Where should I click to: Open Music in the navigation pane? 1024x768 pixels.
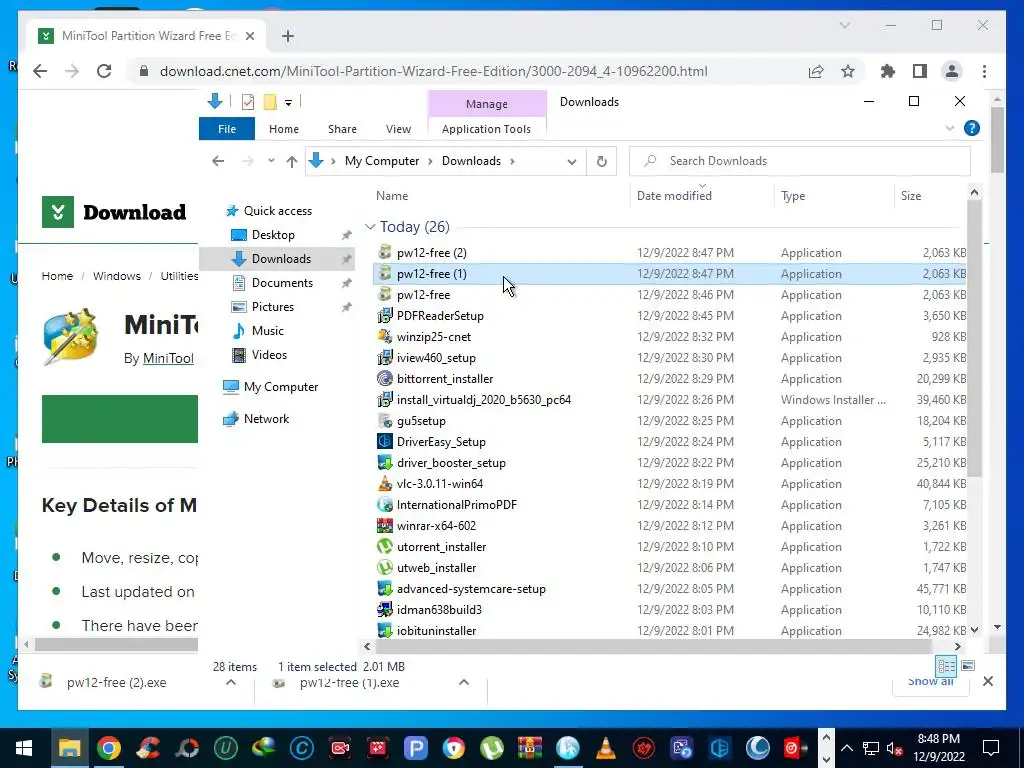click(267, 331)
